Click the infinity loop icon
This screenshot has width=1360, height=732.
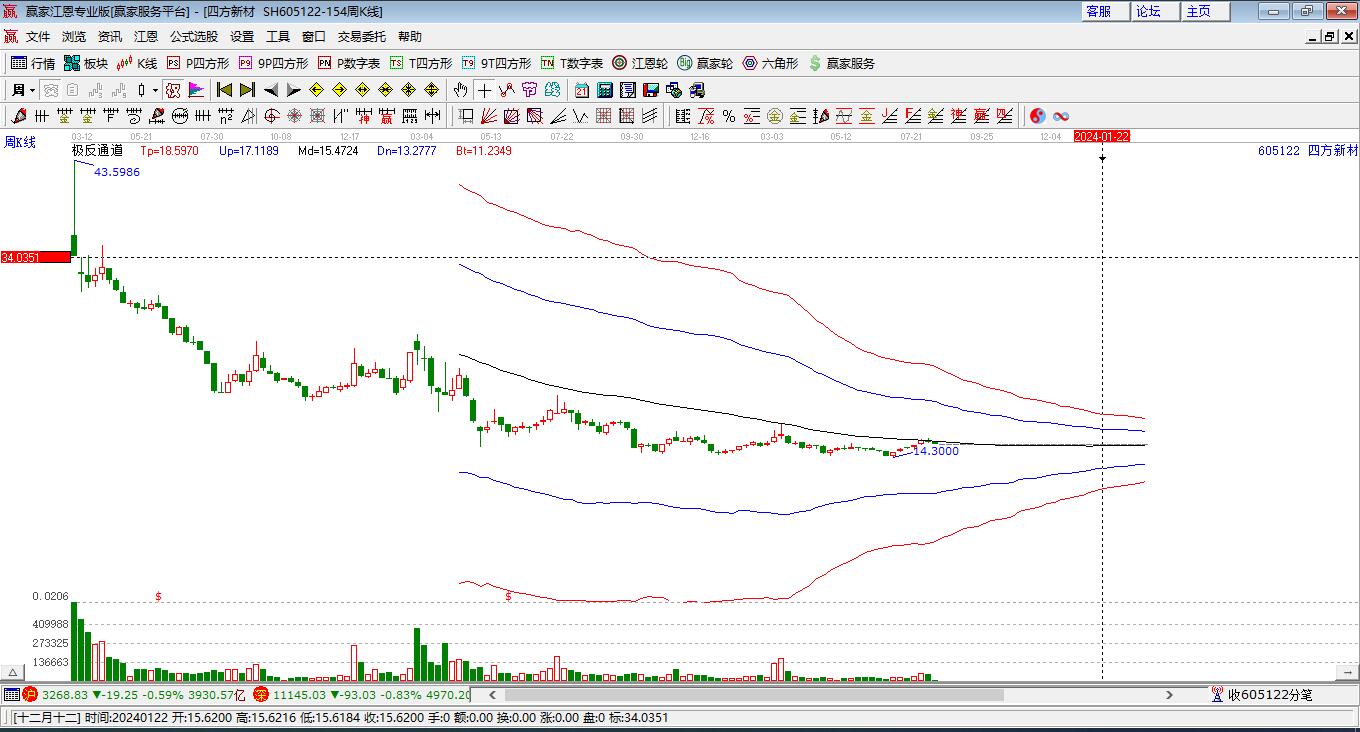tap(1061, 116)
